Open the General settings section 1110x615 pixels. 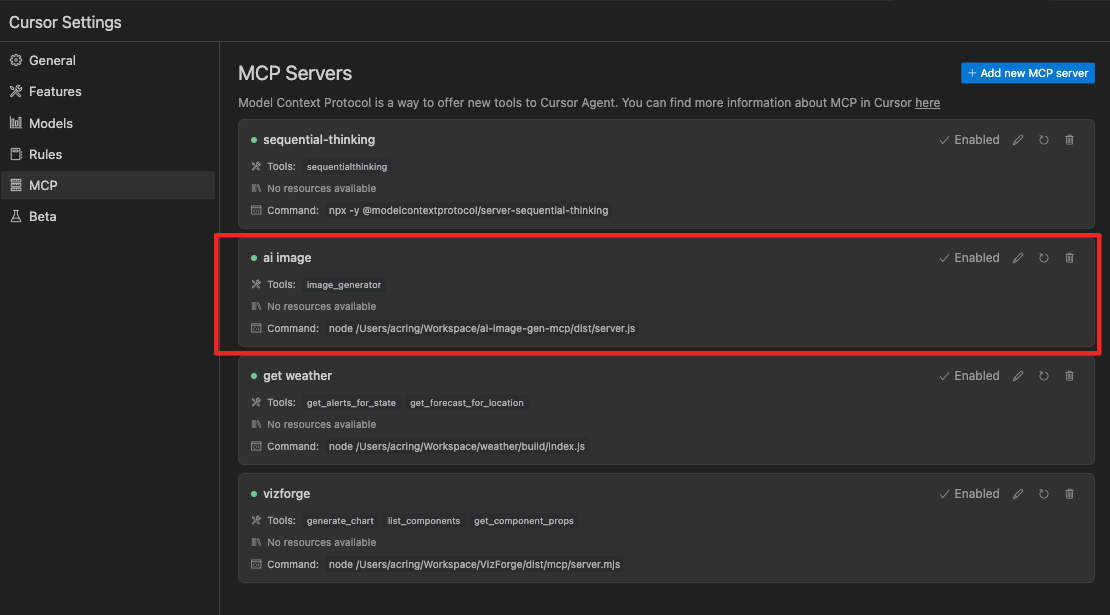52,61
